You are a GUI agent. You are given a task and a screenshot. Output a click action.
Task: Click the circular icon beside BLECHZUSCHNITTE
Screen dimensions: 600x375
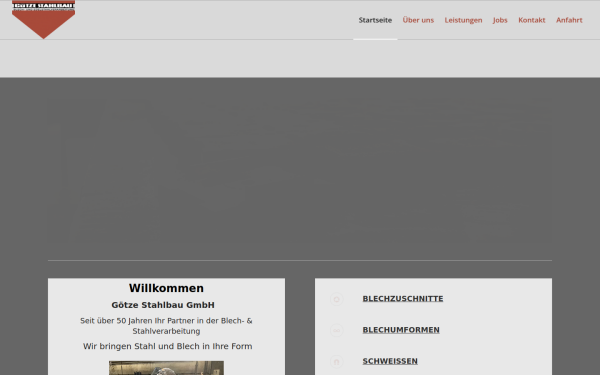[336, 299]
